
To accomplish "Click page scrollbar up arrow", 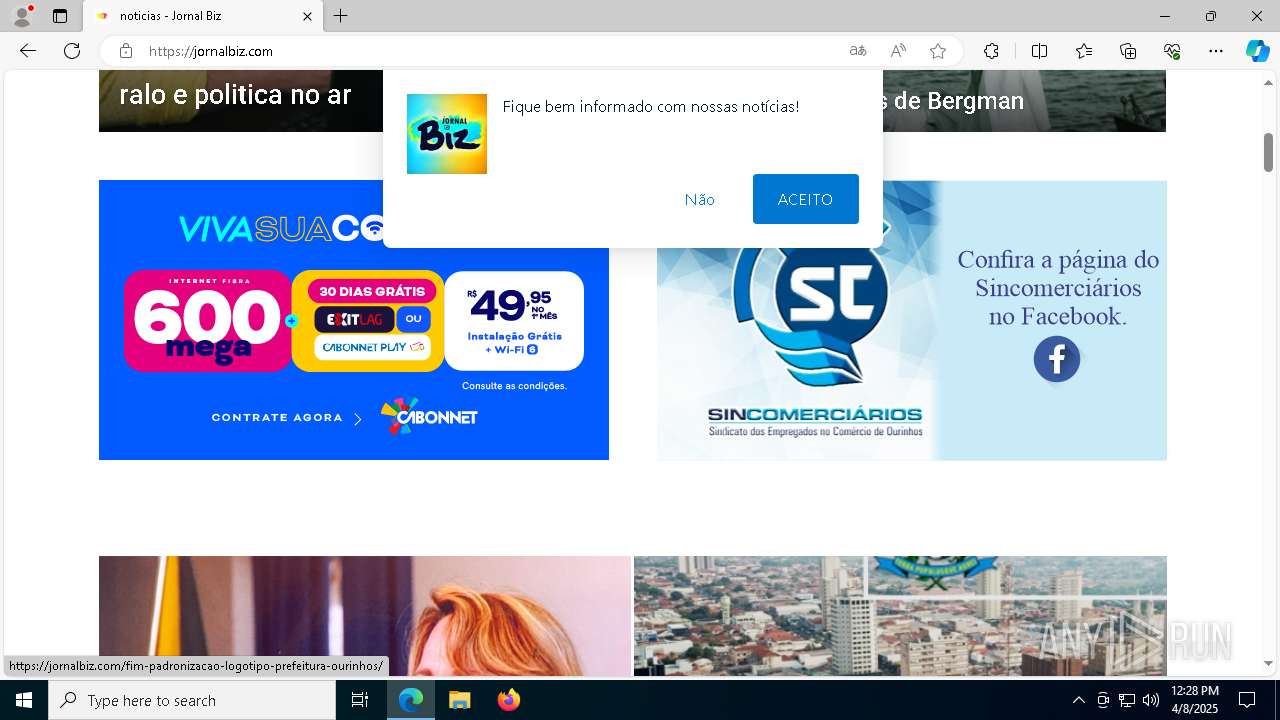I will [1268, 84].
